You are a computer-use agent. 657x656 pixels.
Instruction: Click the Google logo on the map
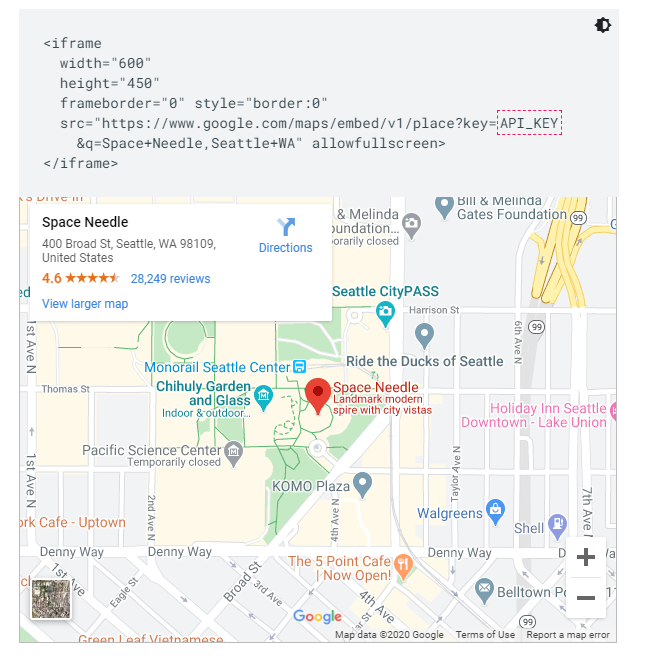point(317,616)
